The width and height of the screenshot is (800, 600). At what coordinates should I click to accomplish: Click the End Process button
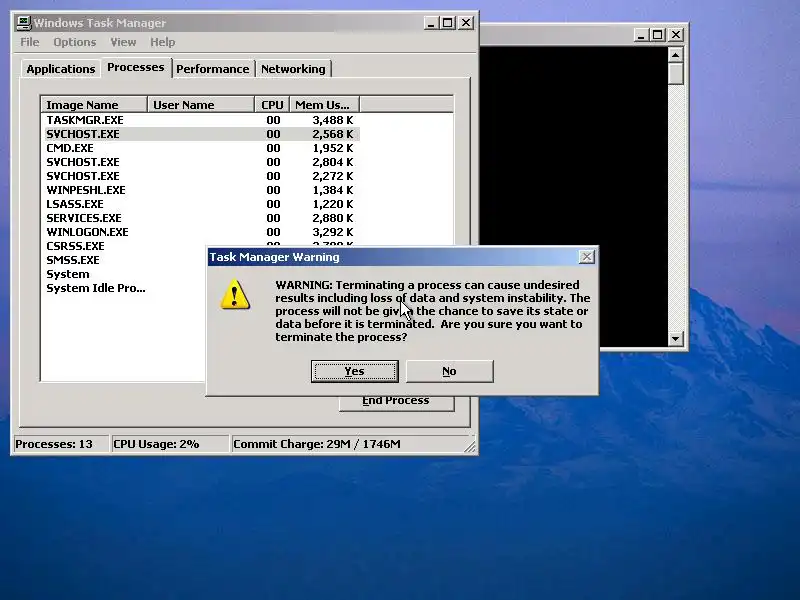click(396, 403)
